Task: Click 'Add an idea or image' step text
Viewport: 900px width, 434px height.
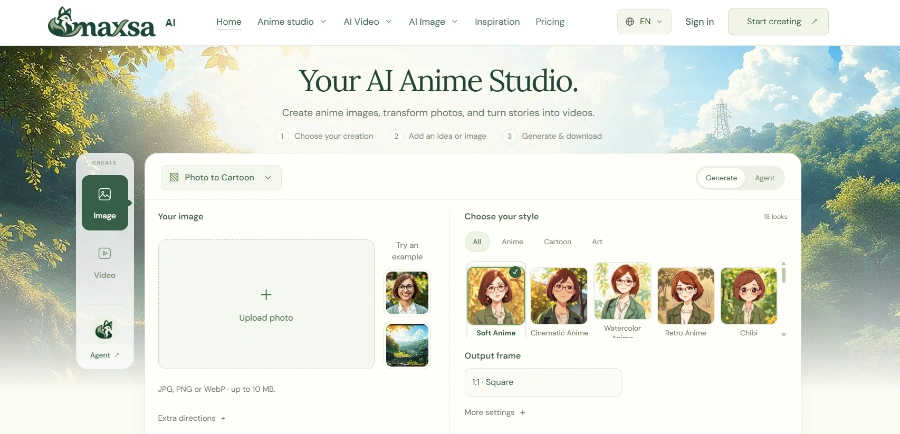Action: point(447,136)
